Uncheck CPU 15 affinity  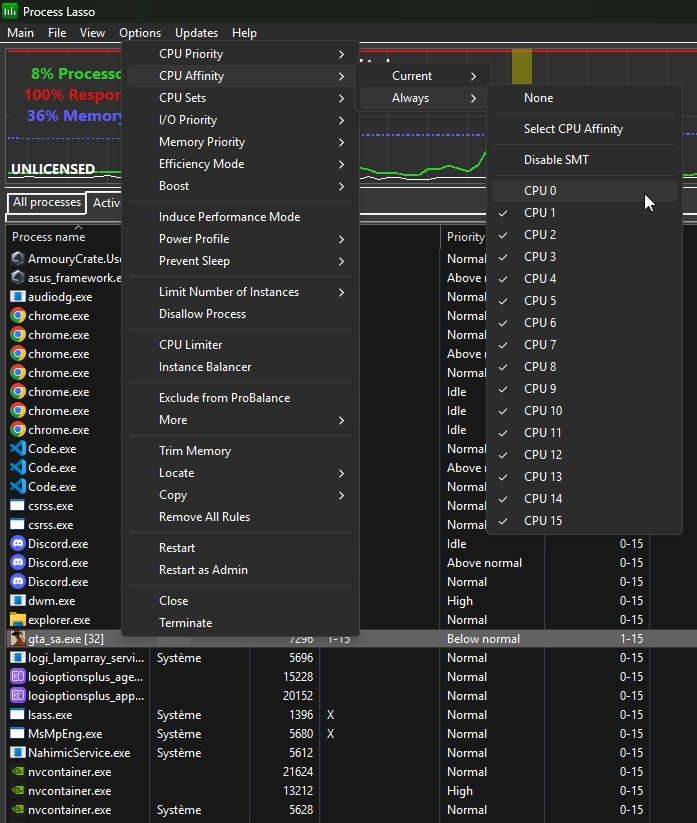584,521
